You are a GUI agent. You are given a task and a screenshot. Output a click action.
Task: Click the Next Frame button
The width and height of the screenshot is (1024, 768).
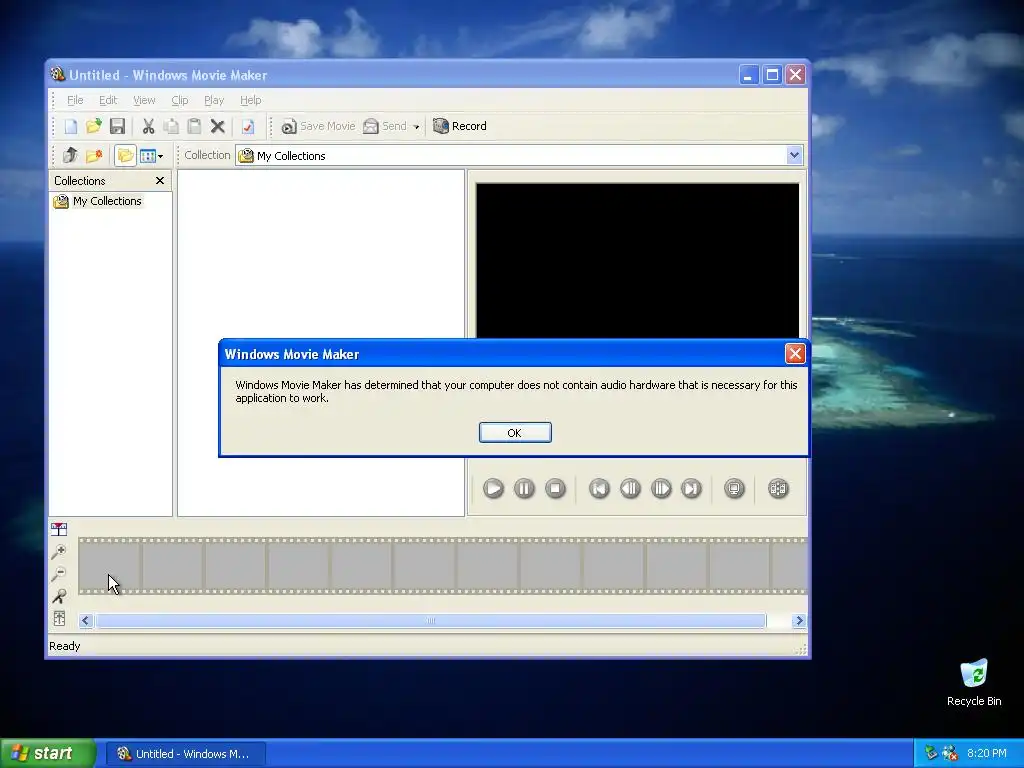pos(661,488)
